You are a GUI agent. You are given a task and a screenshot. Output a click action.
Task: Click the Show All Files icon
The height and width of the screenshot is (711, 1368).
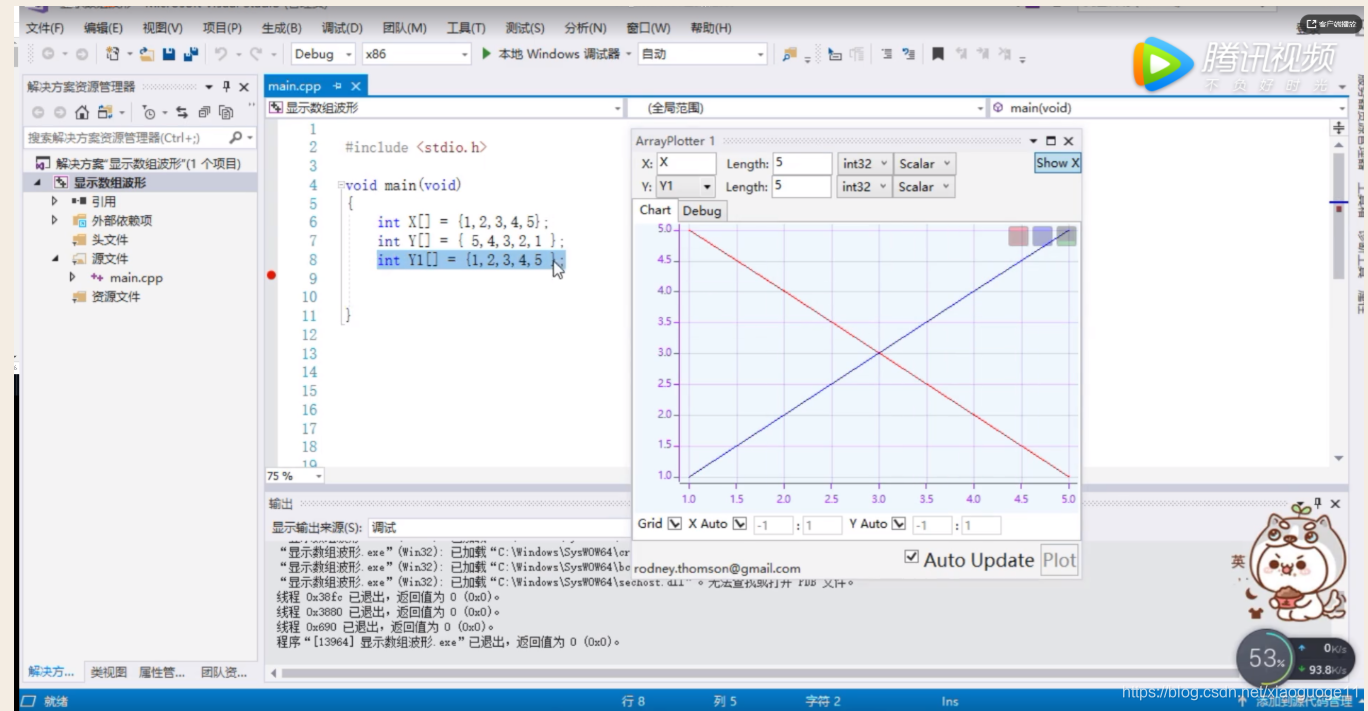tap(226, 112)
